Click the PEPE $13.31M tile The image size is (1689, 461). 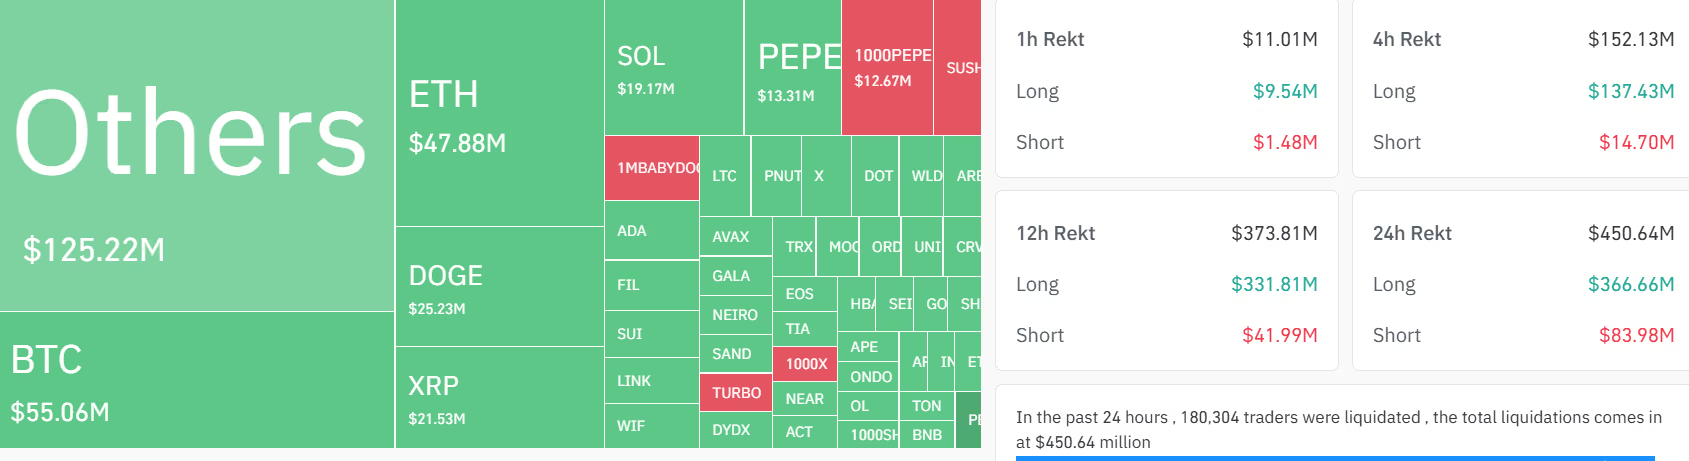click(792, 68)
